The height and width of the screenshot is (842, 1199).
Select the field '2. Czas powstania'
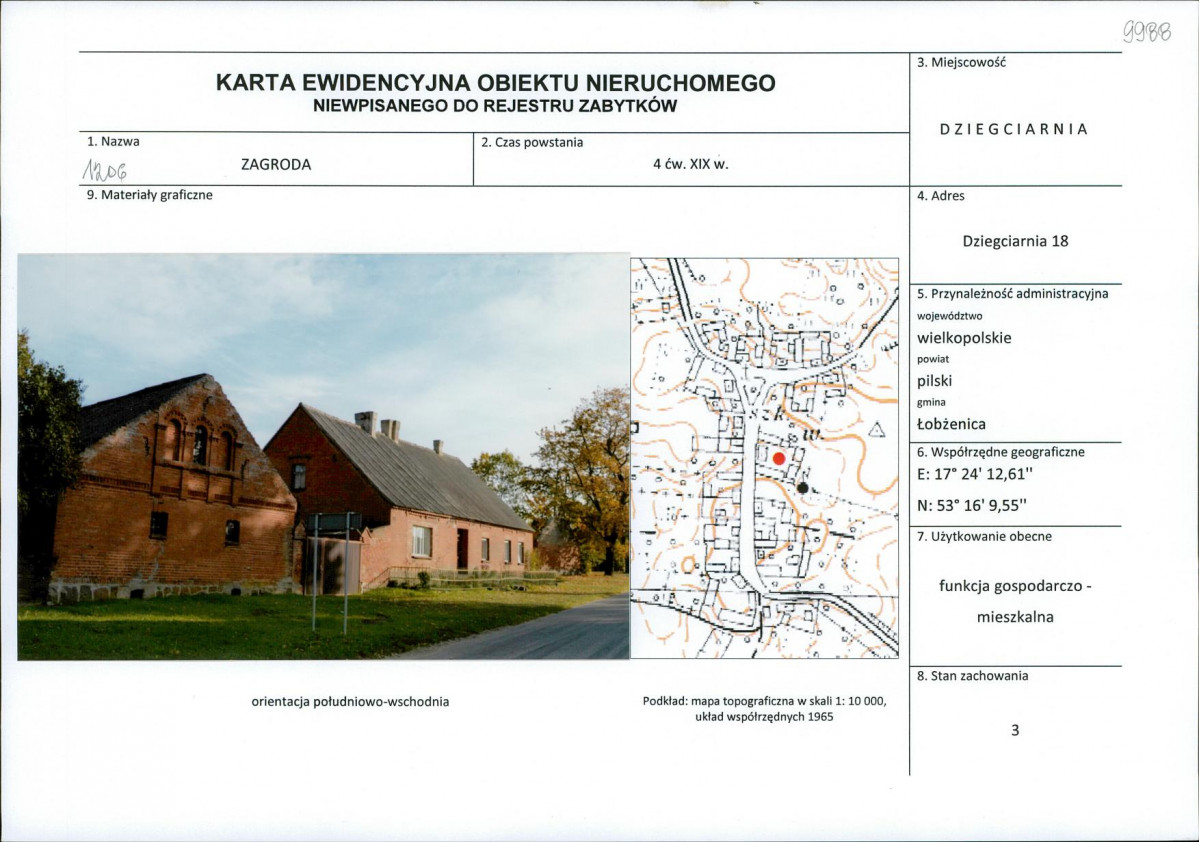coord(531,142)
